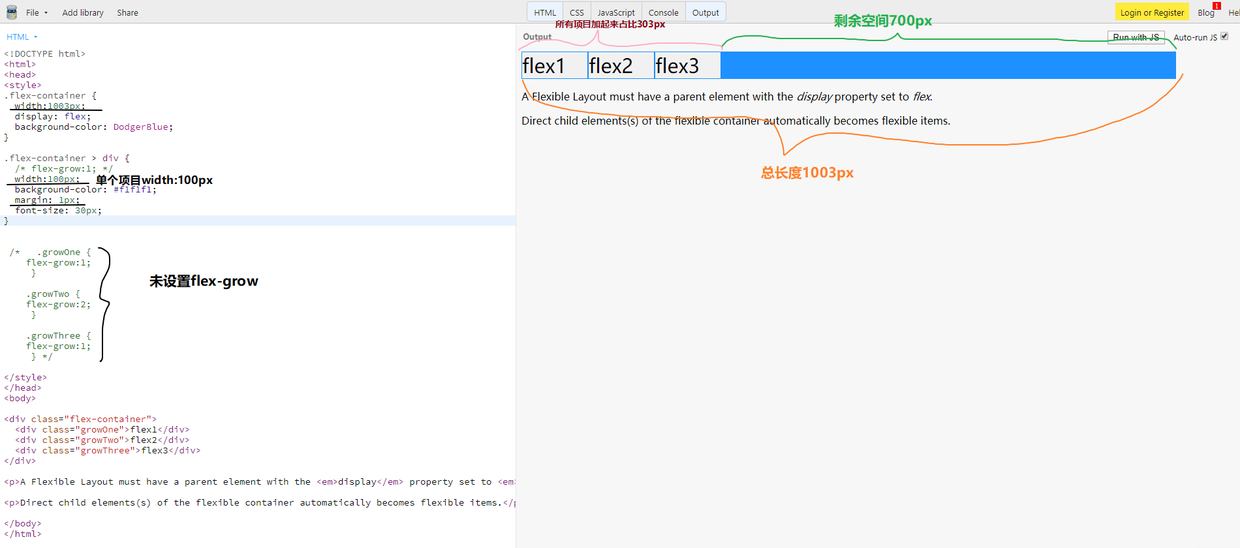Toggle the Console panel tab
This screenshot has height=548, width=1240.
(x=664, y=12)
